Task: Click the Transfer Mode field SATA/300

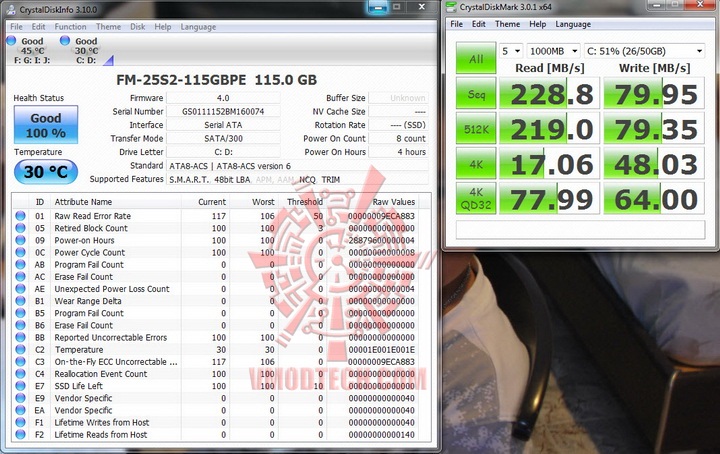Action: point(223,138)
